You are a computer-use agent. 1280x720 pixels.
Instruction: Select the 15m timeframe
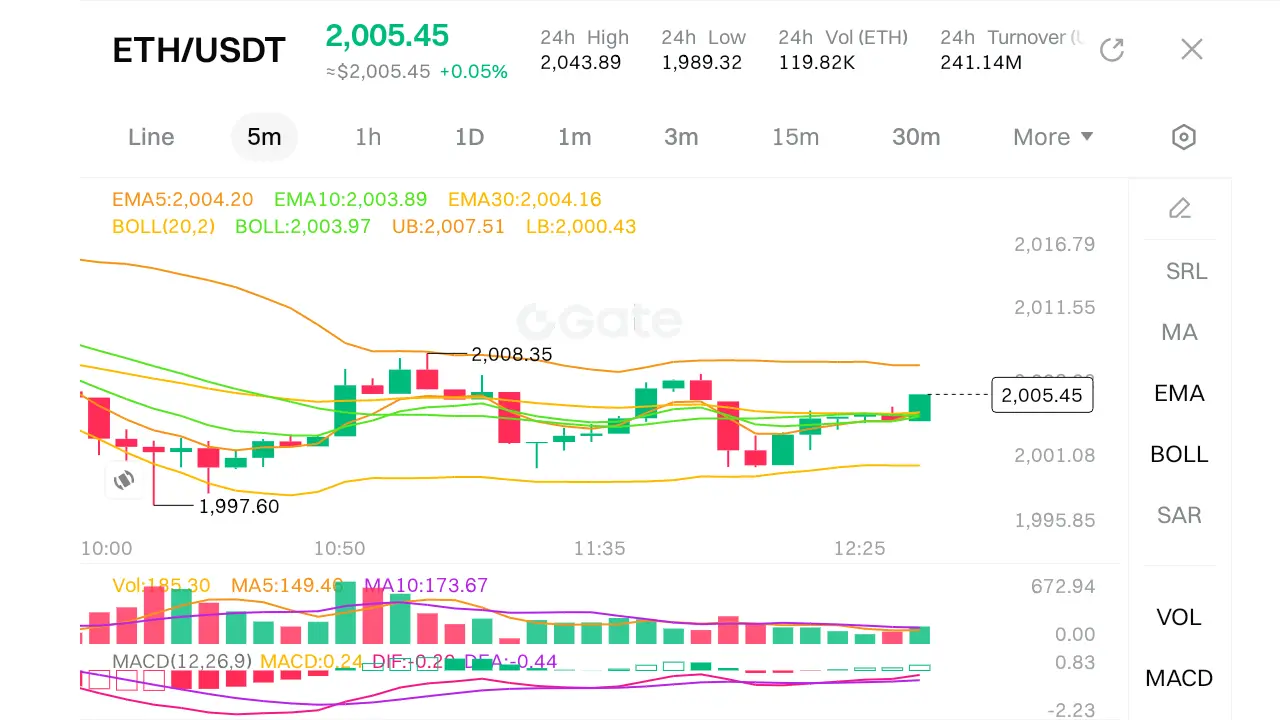pyautogui.click(x=795, y=137)
